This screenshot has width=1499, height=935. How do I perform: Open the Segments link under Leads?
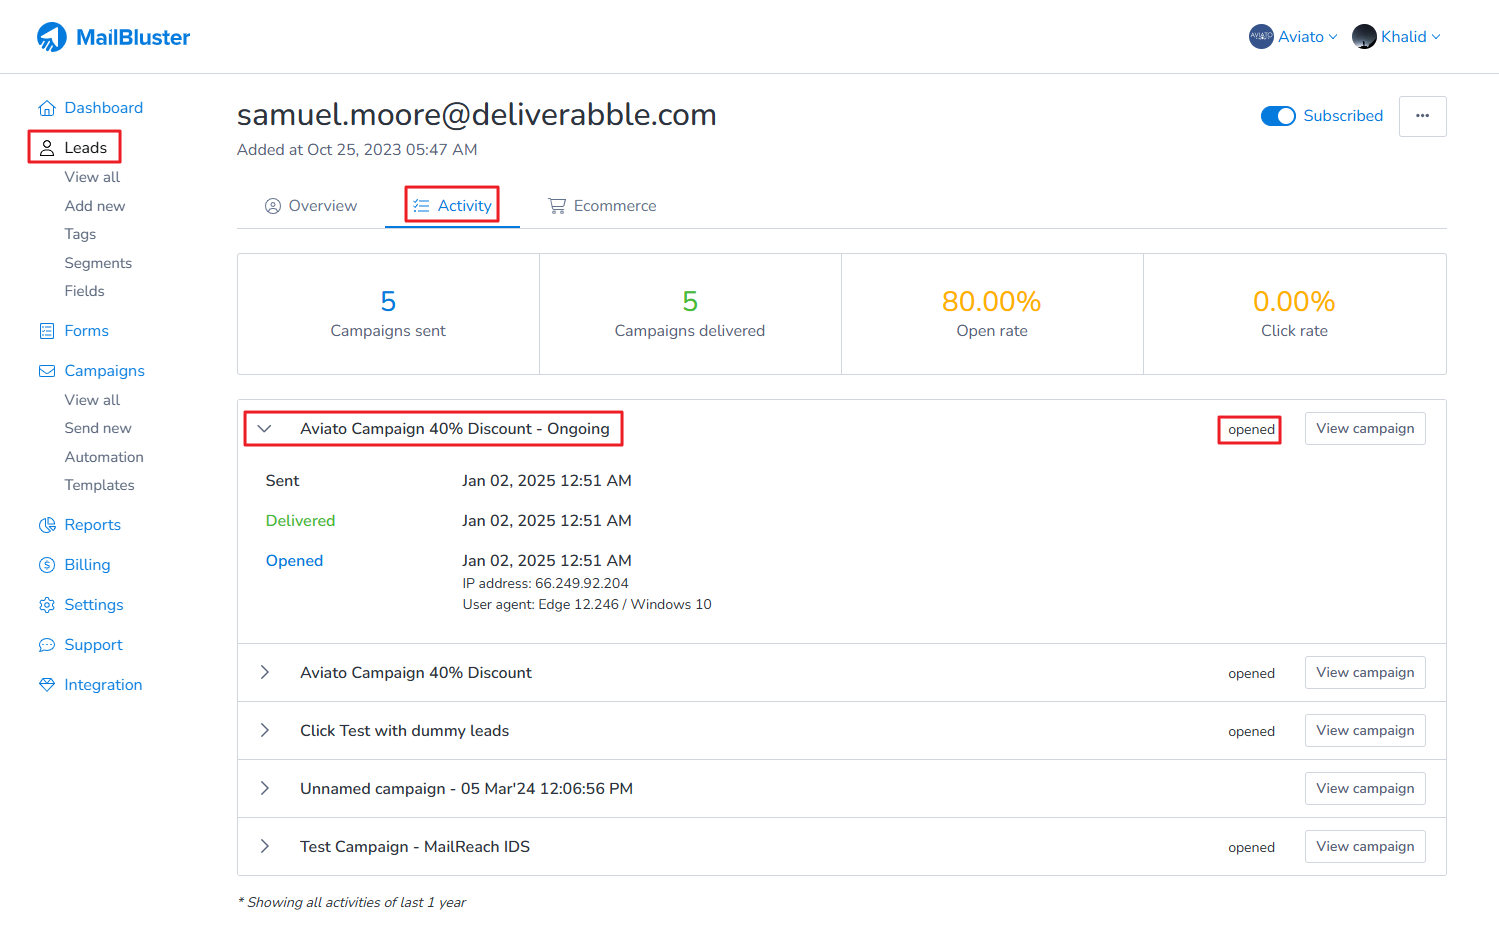click(98, 263)
